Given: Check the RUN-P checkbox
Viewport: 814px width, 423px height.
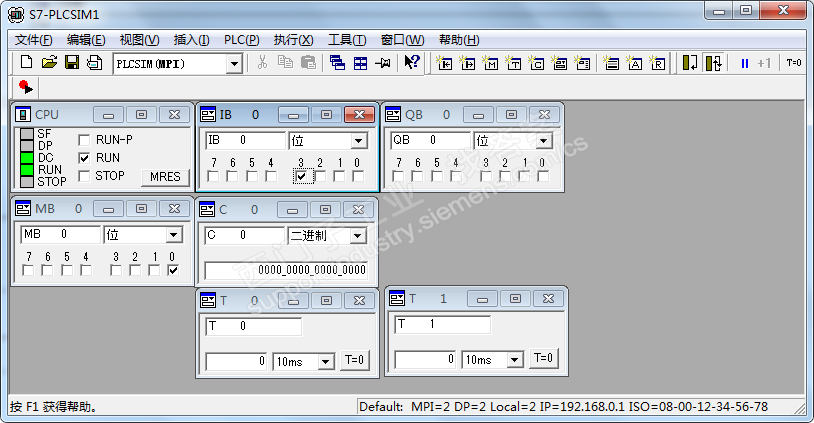Looking at the screenshot, I should coord(84,140).
